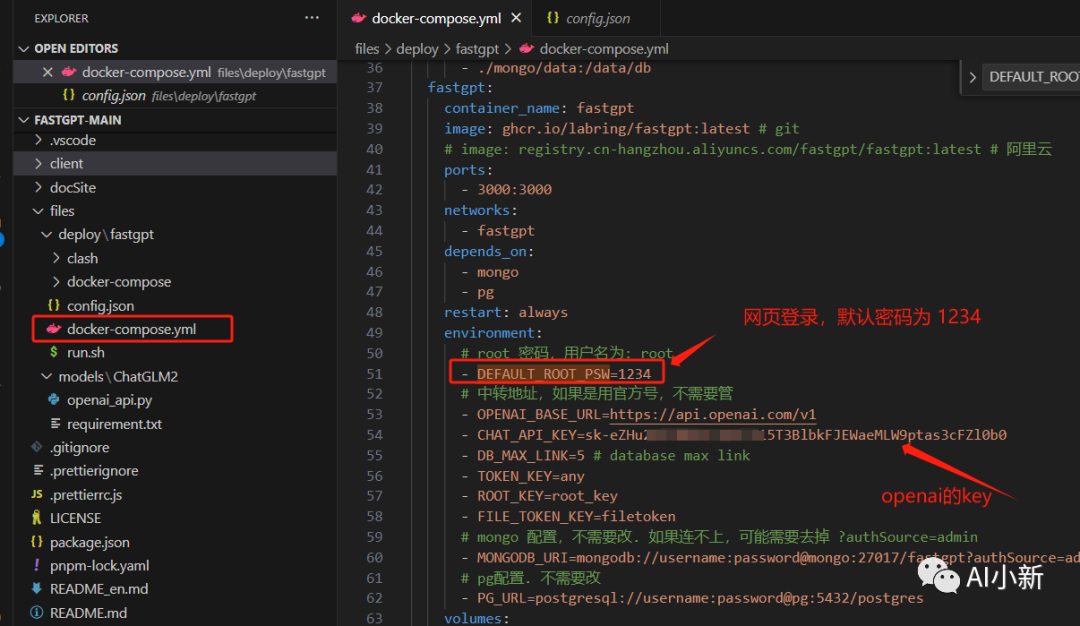Expand the docker-compose folder
The width and height of the screenshot is (1080, 626).
56,282
